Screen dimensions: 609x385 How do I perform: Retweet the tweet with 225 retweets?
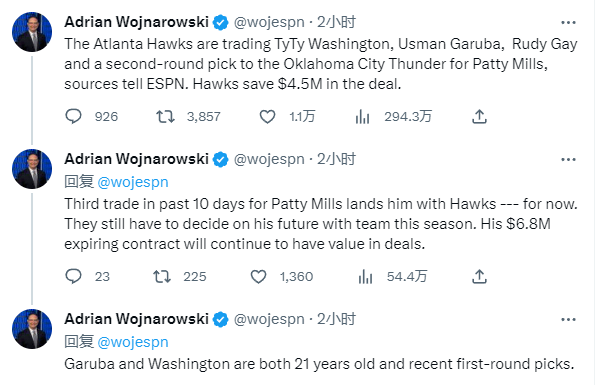[x=162, y=276]
